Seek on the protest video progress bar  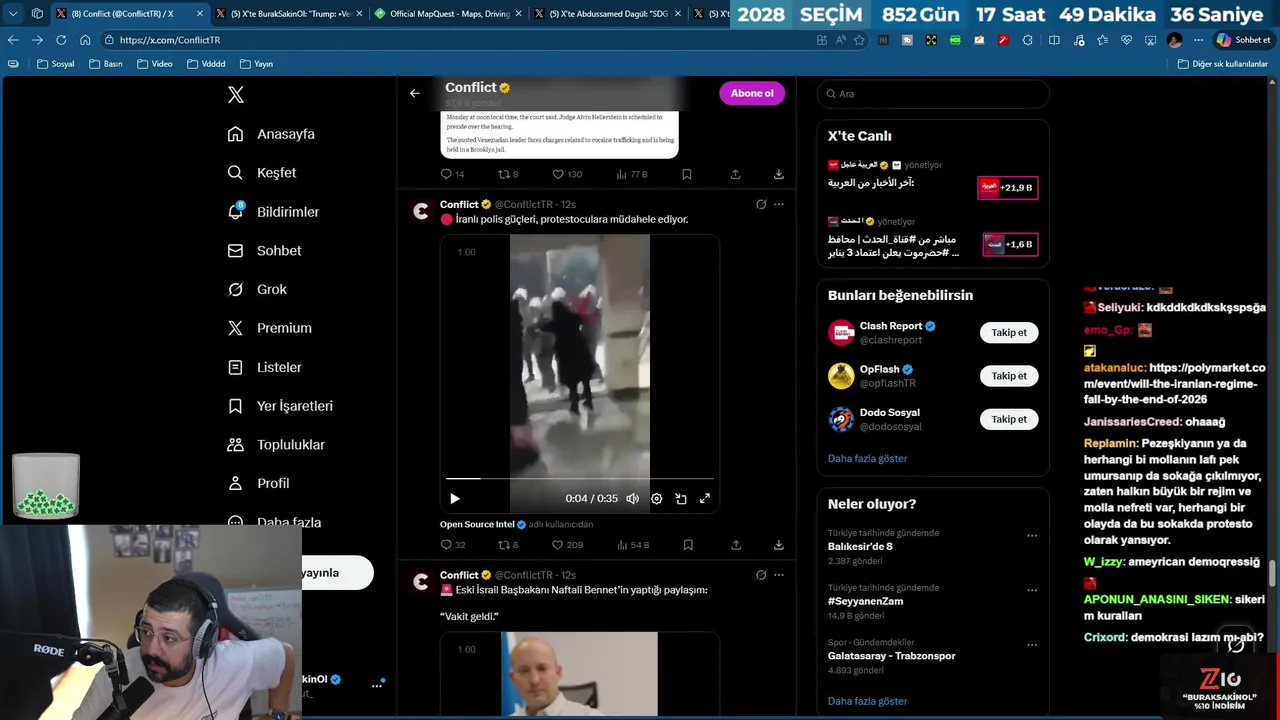tap(580, 479)
